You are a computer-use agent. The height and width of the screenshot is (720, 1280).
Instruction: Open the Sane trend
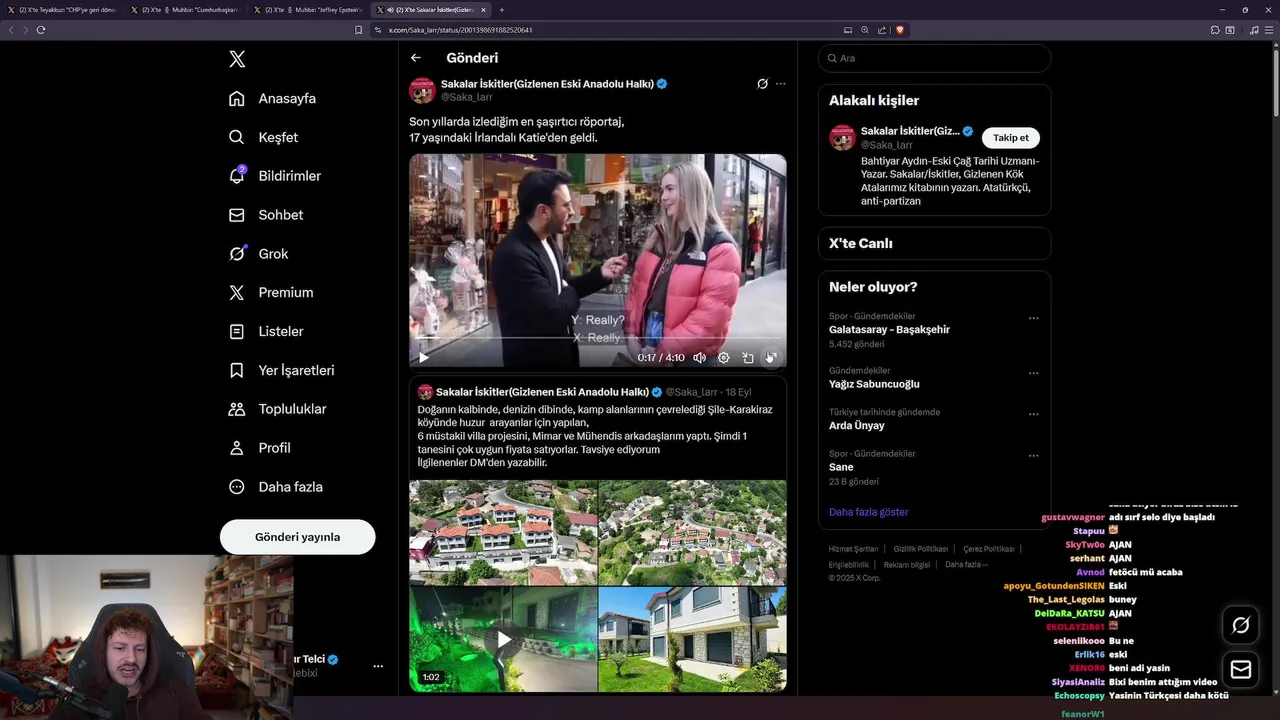[841, 467]
